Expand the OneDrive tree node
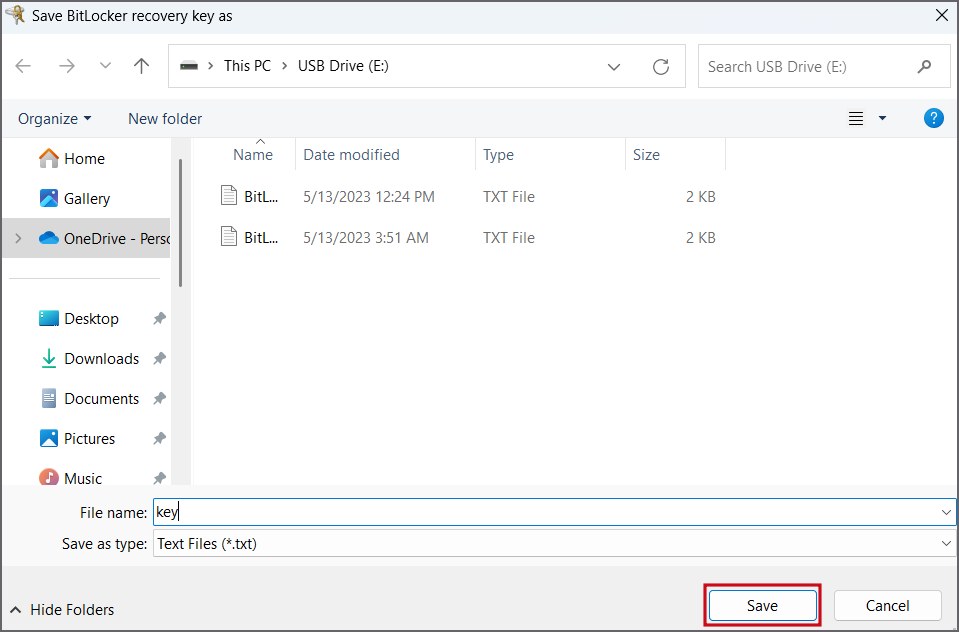The width and height of the screenshot is (959, 632). point(18,238)
